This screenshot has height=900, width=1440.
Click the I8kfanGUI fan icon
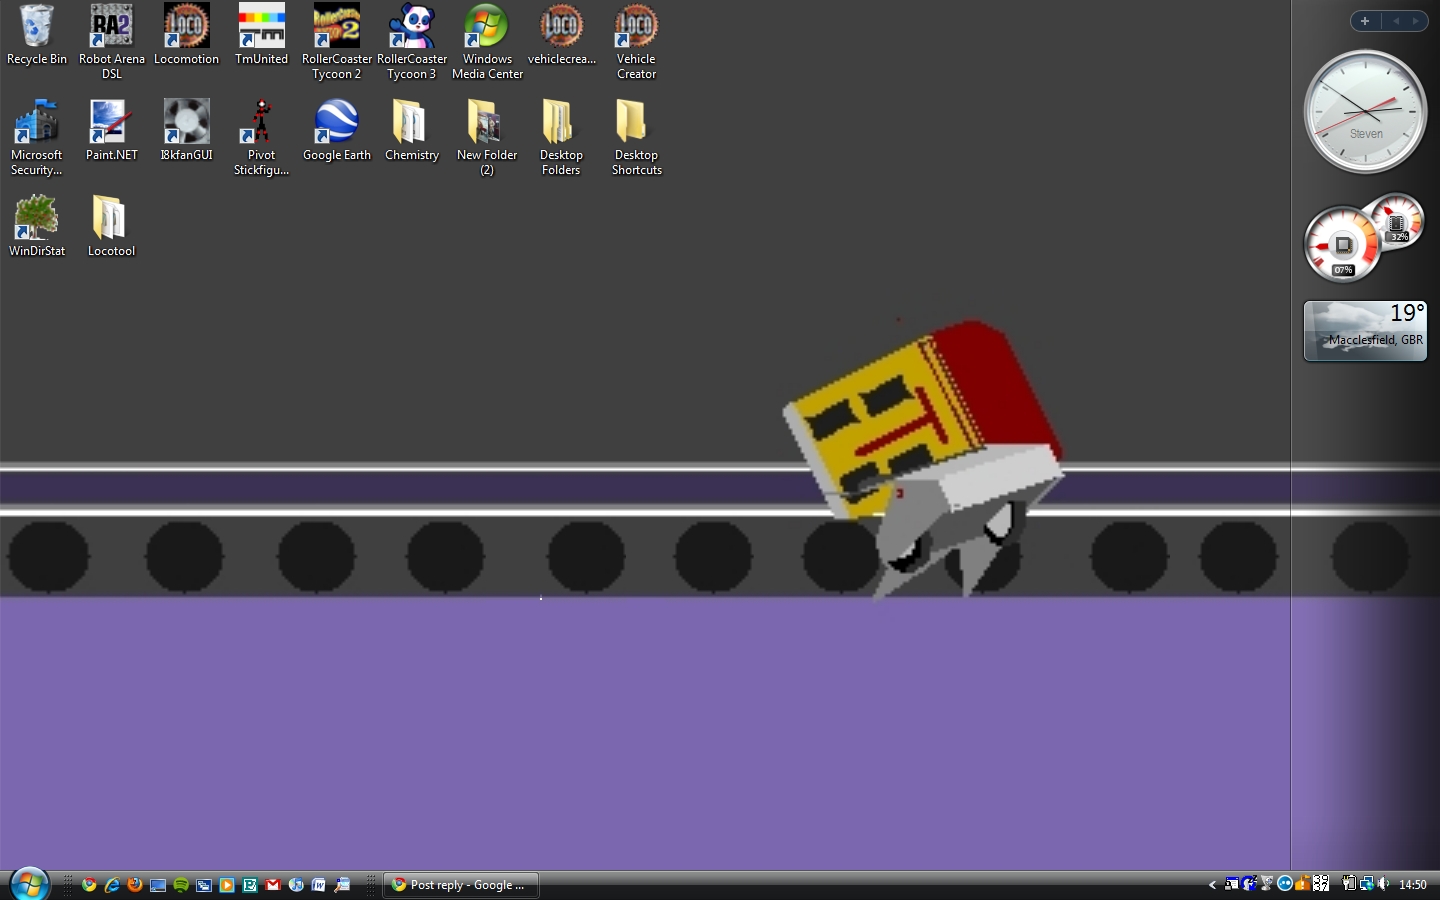pos(186,131)
